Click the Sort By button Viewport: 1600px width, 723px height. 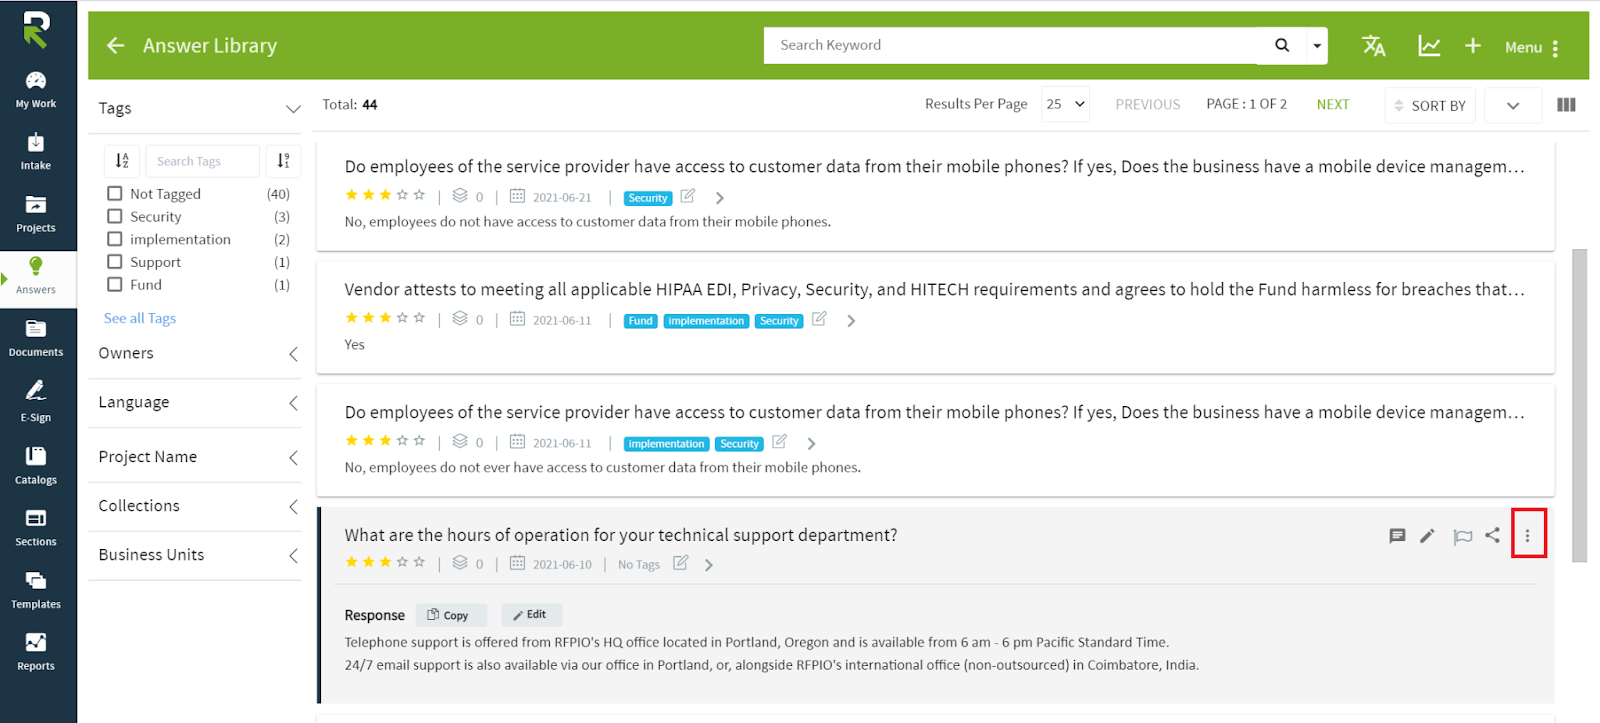[x=1430, y=105]
